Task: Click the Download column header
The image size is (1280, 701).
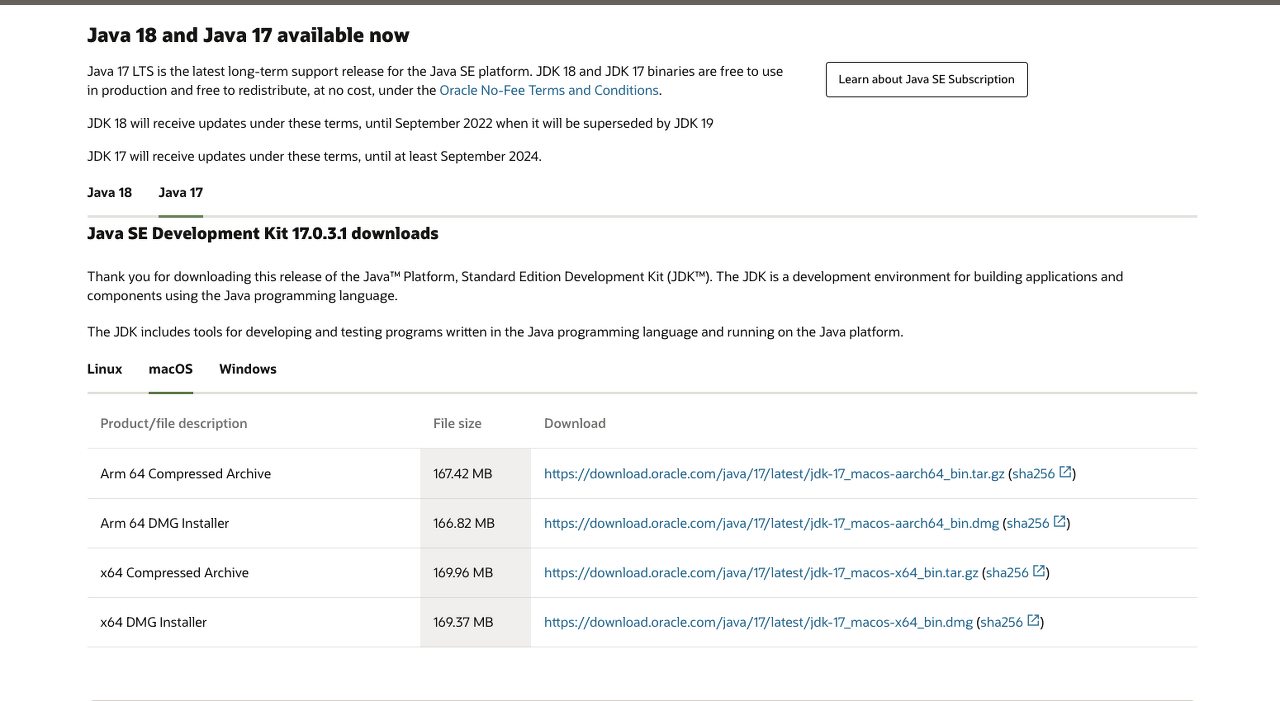Action: click(x=574, y=423)
